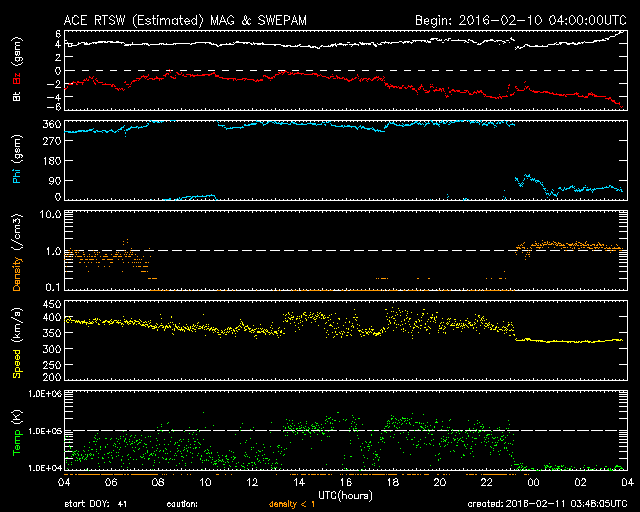The width and height of the screenshot is (640, 512).
Task: Click the '10' hour label on the time axis
Action: point(205,483)
